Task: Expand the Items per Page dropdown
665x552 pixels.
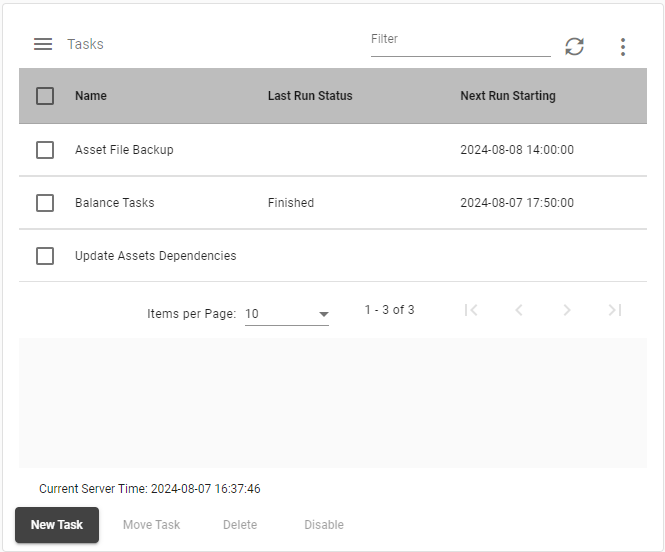Action: point(287,314)
